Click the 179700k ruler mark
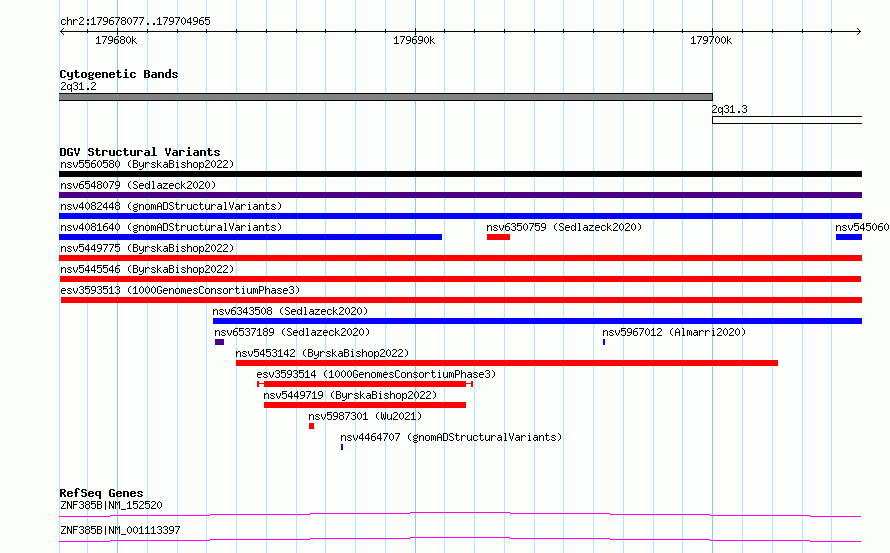 tap(711, 40)
